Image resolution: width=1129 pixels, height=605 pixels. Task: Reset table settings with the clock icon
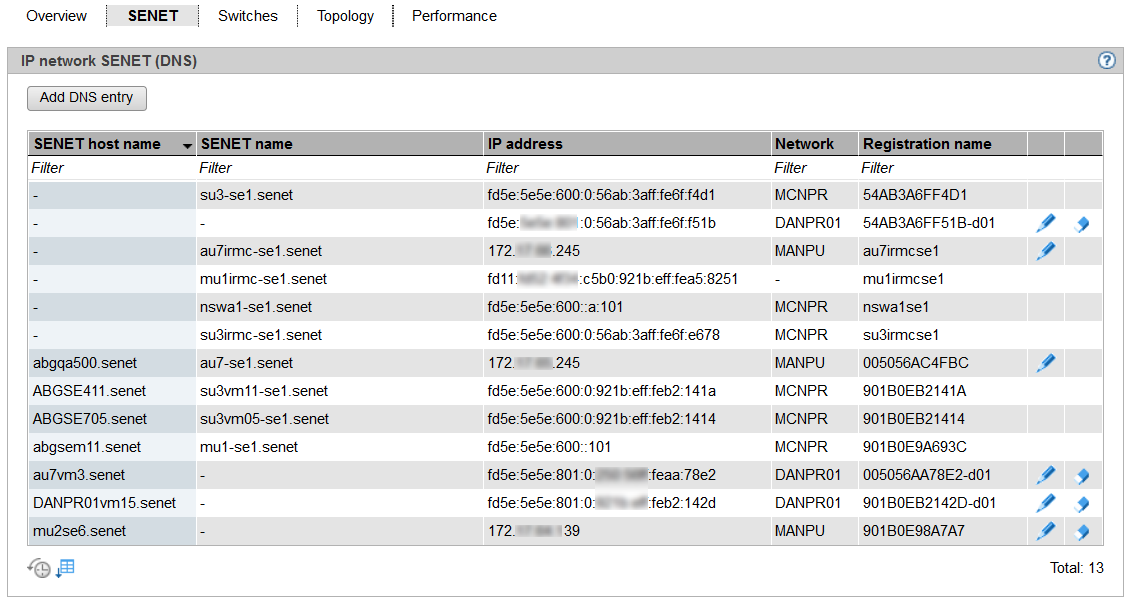pyautogui.click(x=39, y=568)
